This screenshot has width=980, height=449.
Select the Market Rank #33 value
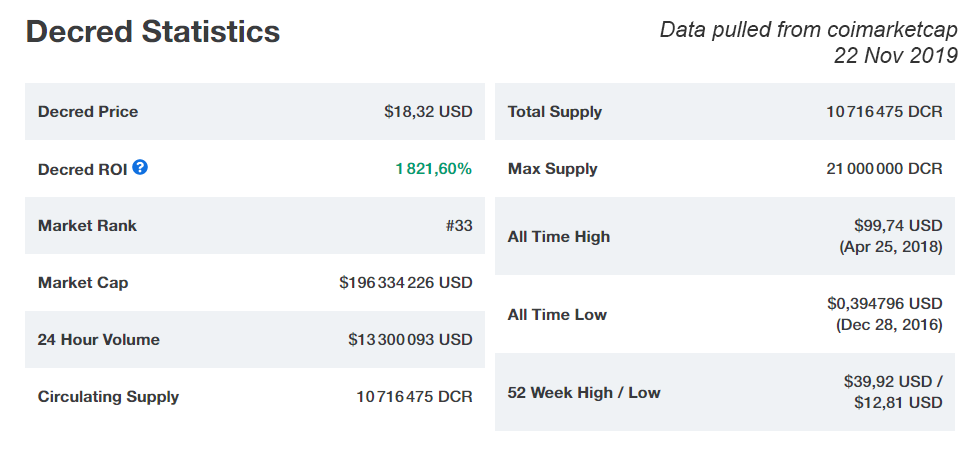click(459, 226)
